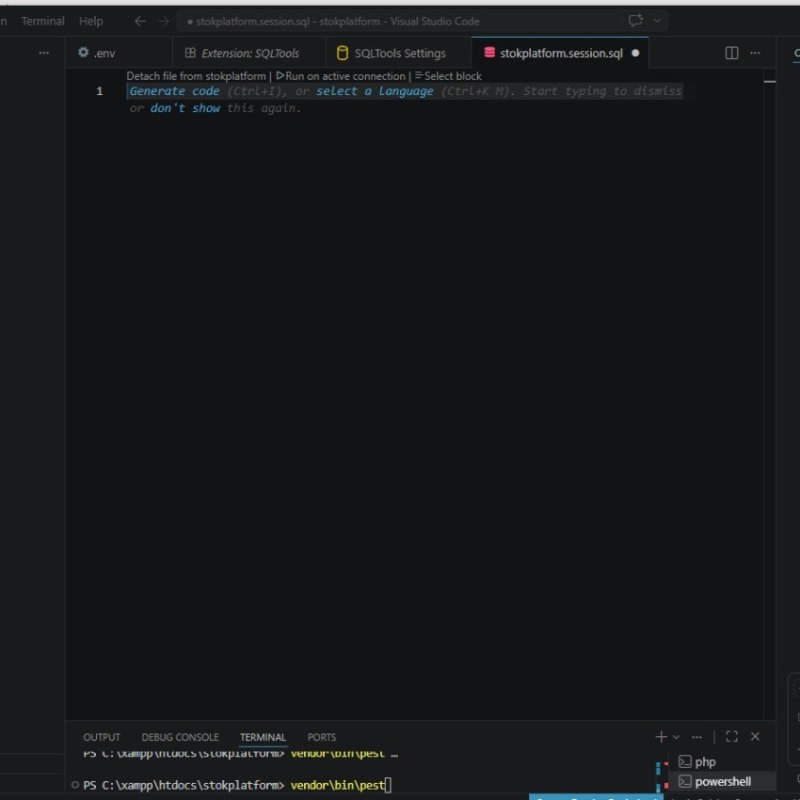Click the Generate code link
800x800 pixels.
click(x=174, y=91)
